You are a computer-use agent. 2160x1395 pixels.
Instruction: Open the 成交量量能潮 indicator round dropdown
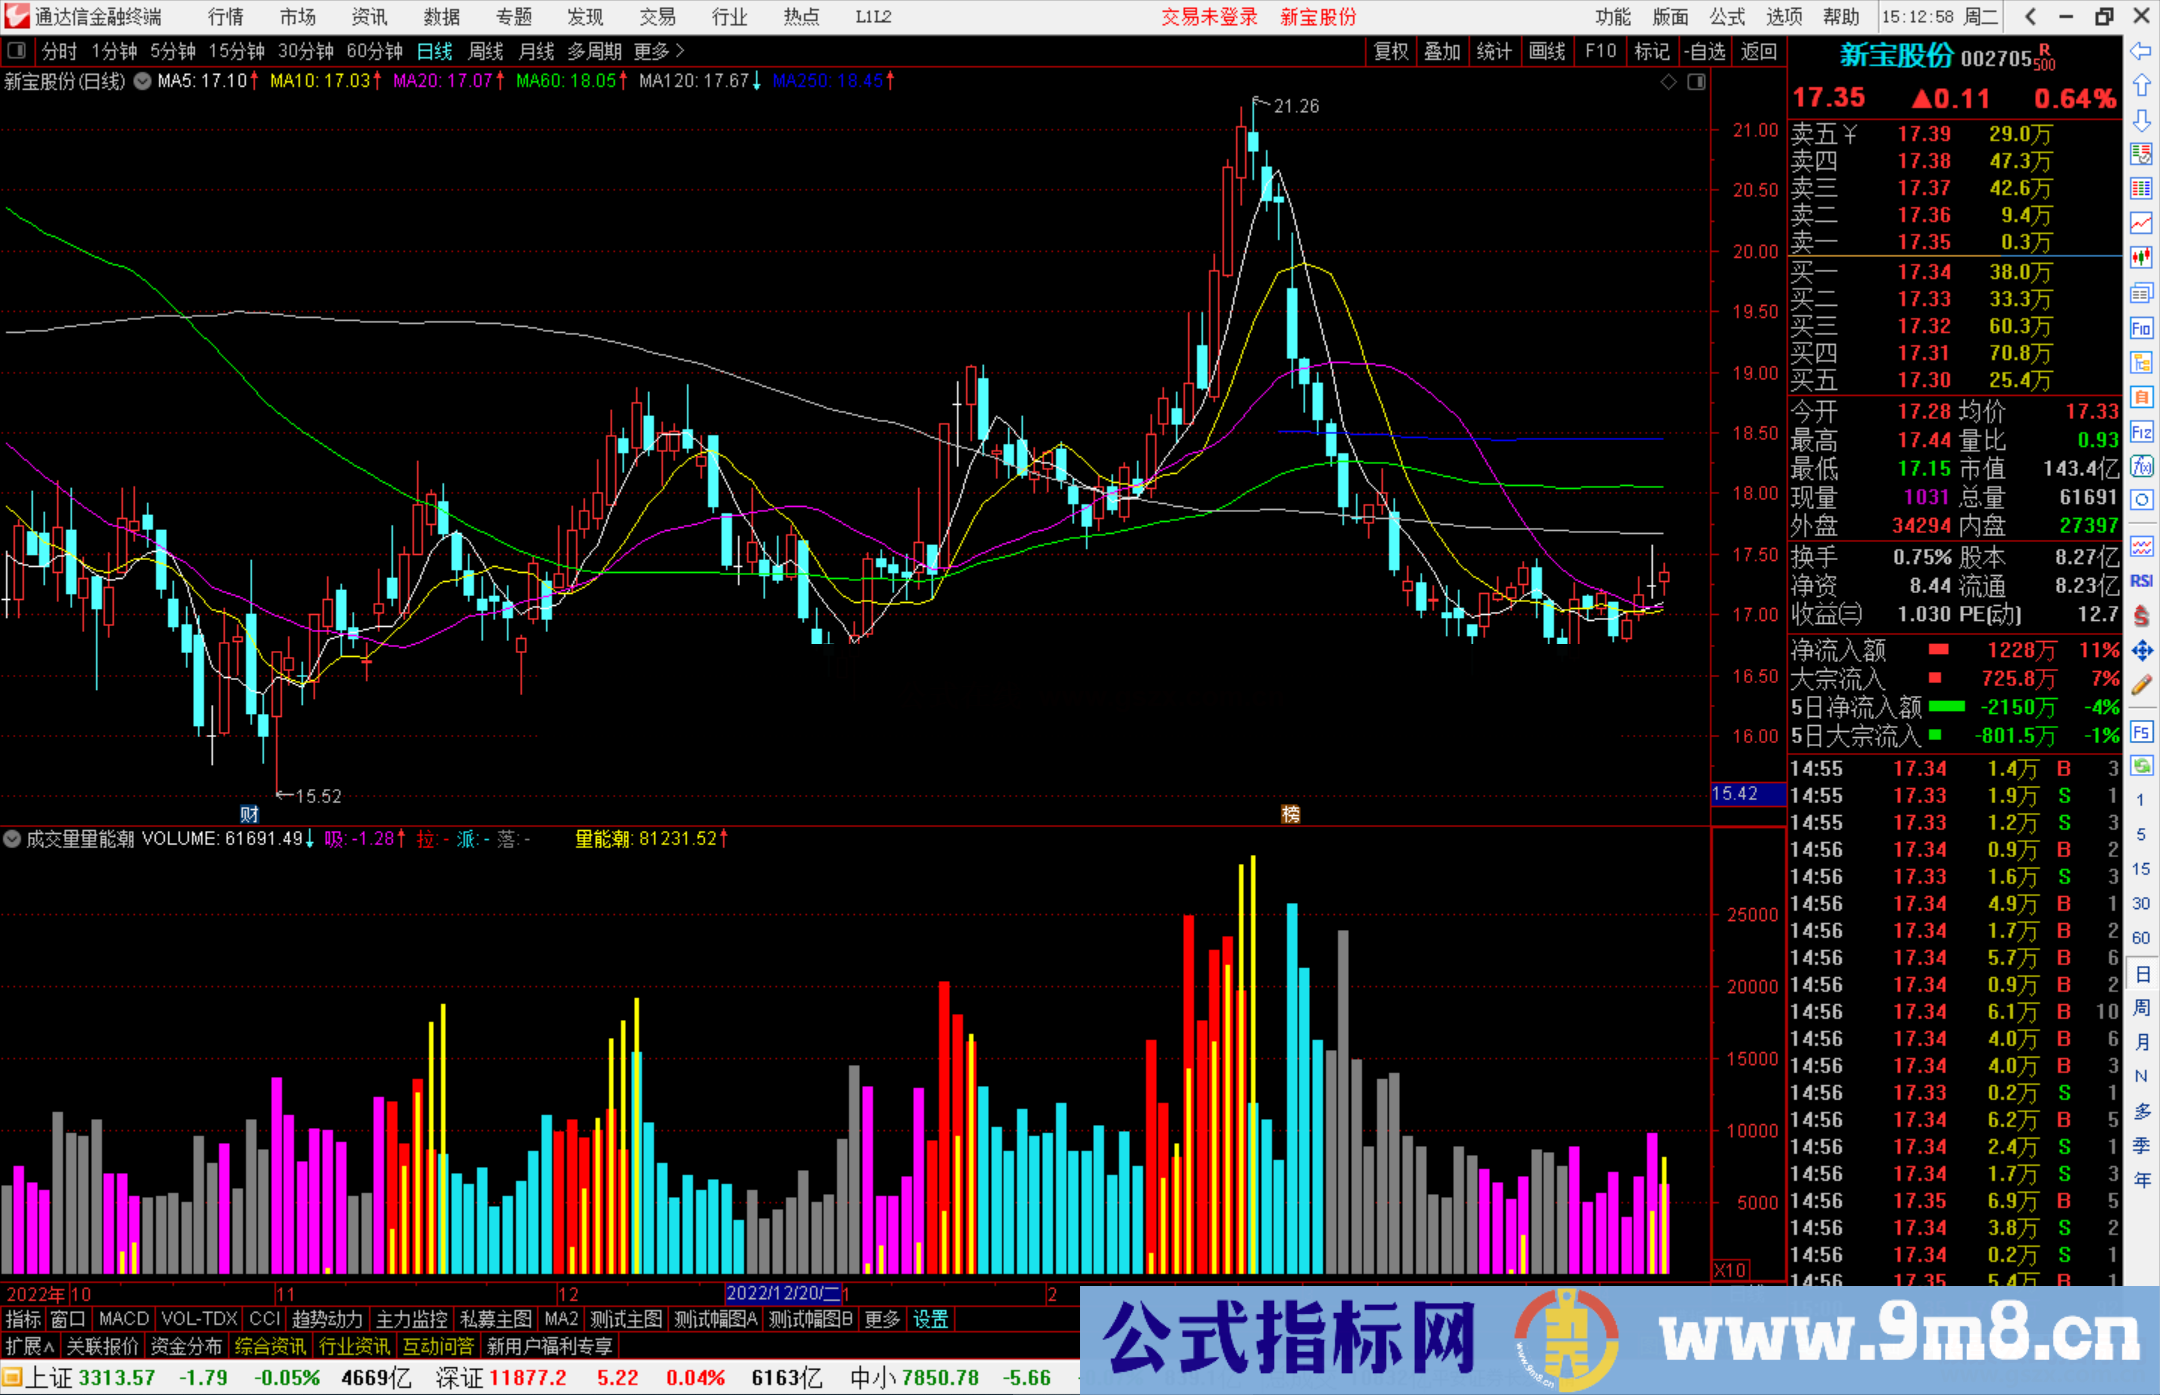click(x=12, y=839)
